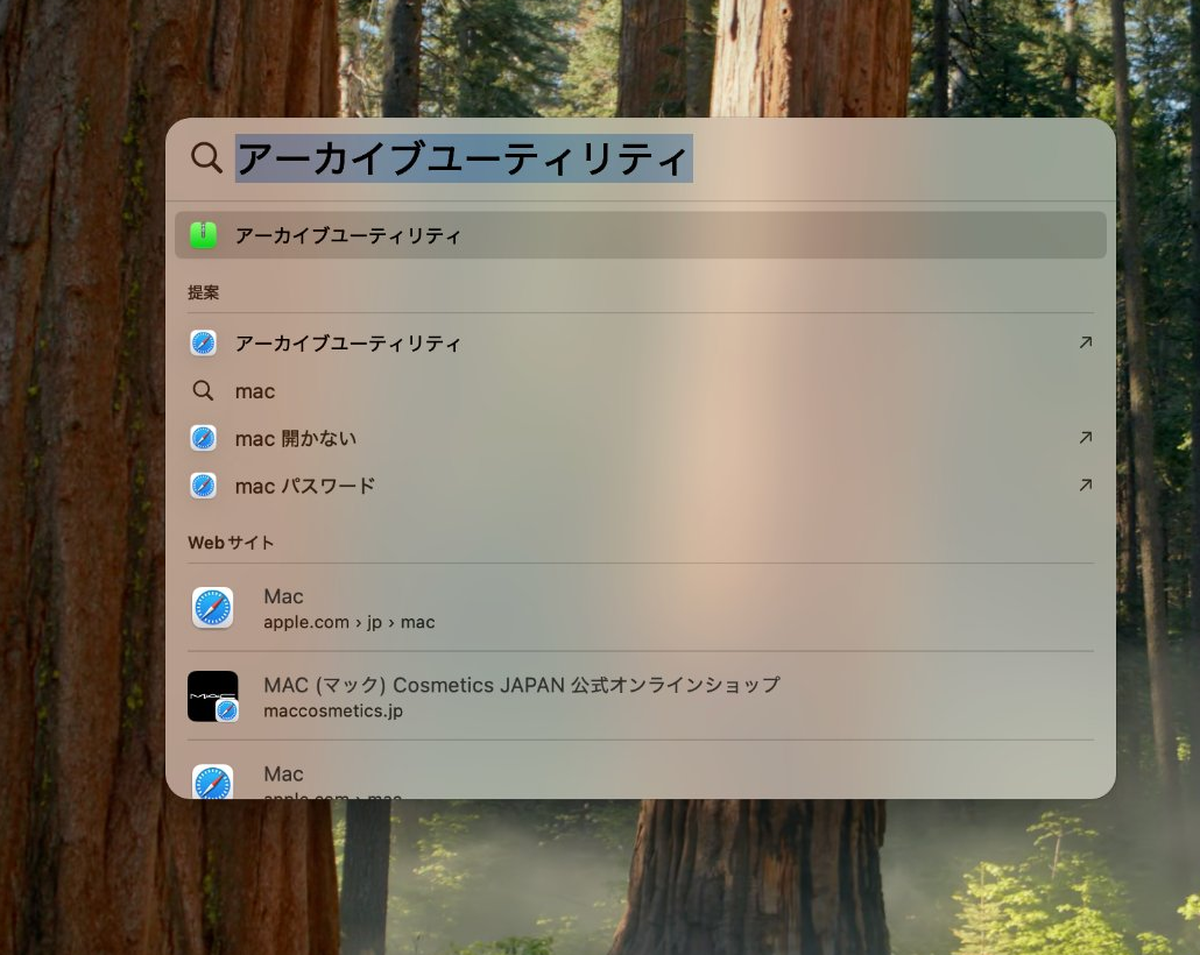This screenshot has height=955, width=1200.
Task: Open MAC (マック) Cosmetics JAPAN title link
Action: 521,685
